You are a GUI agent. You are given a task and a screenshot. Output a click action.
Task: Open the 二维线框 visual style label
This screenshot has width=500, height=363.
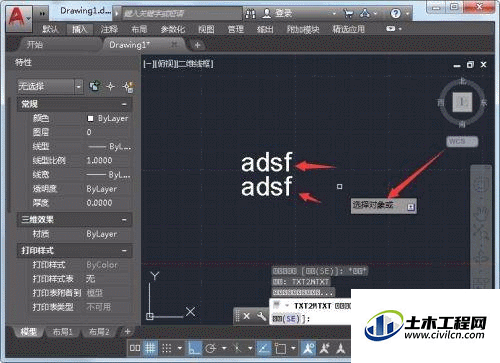click(195, 64)
